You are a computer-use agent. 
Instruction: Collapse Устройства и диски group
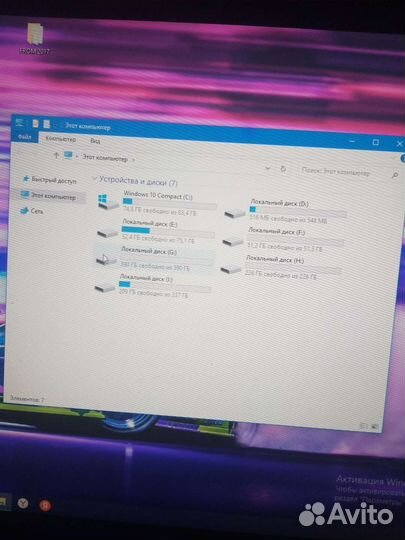click(x=94, y=179)
